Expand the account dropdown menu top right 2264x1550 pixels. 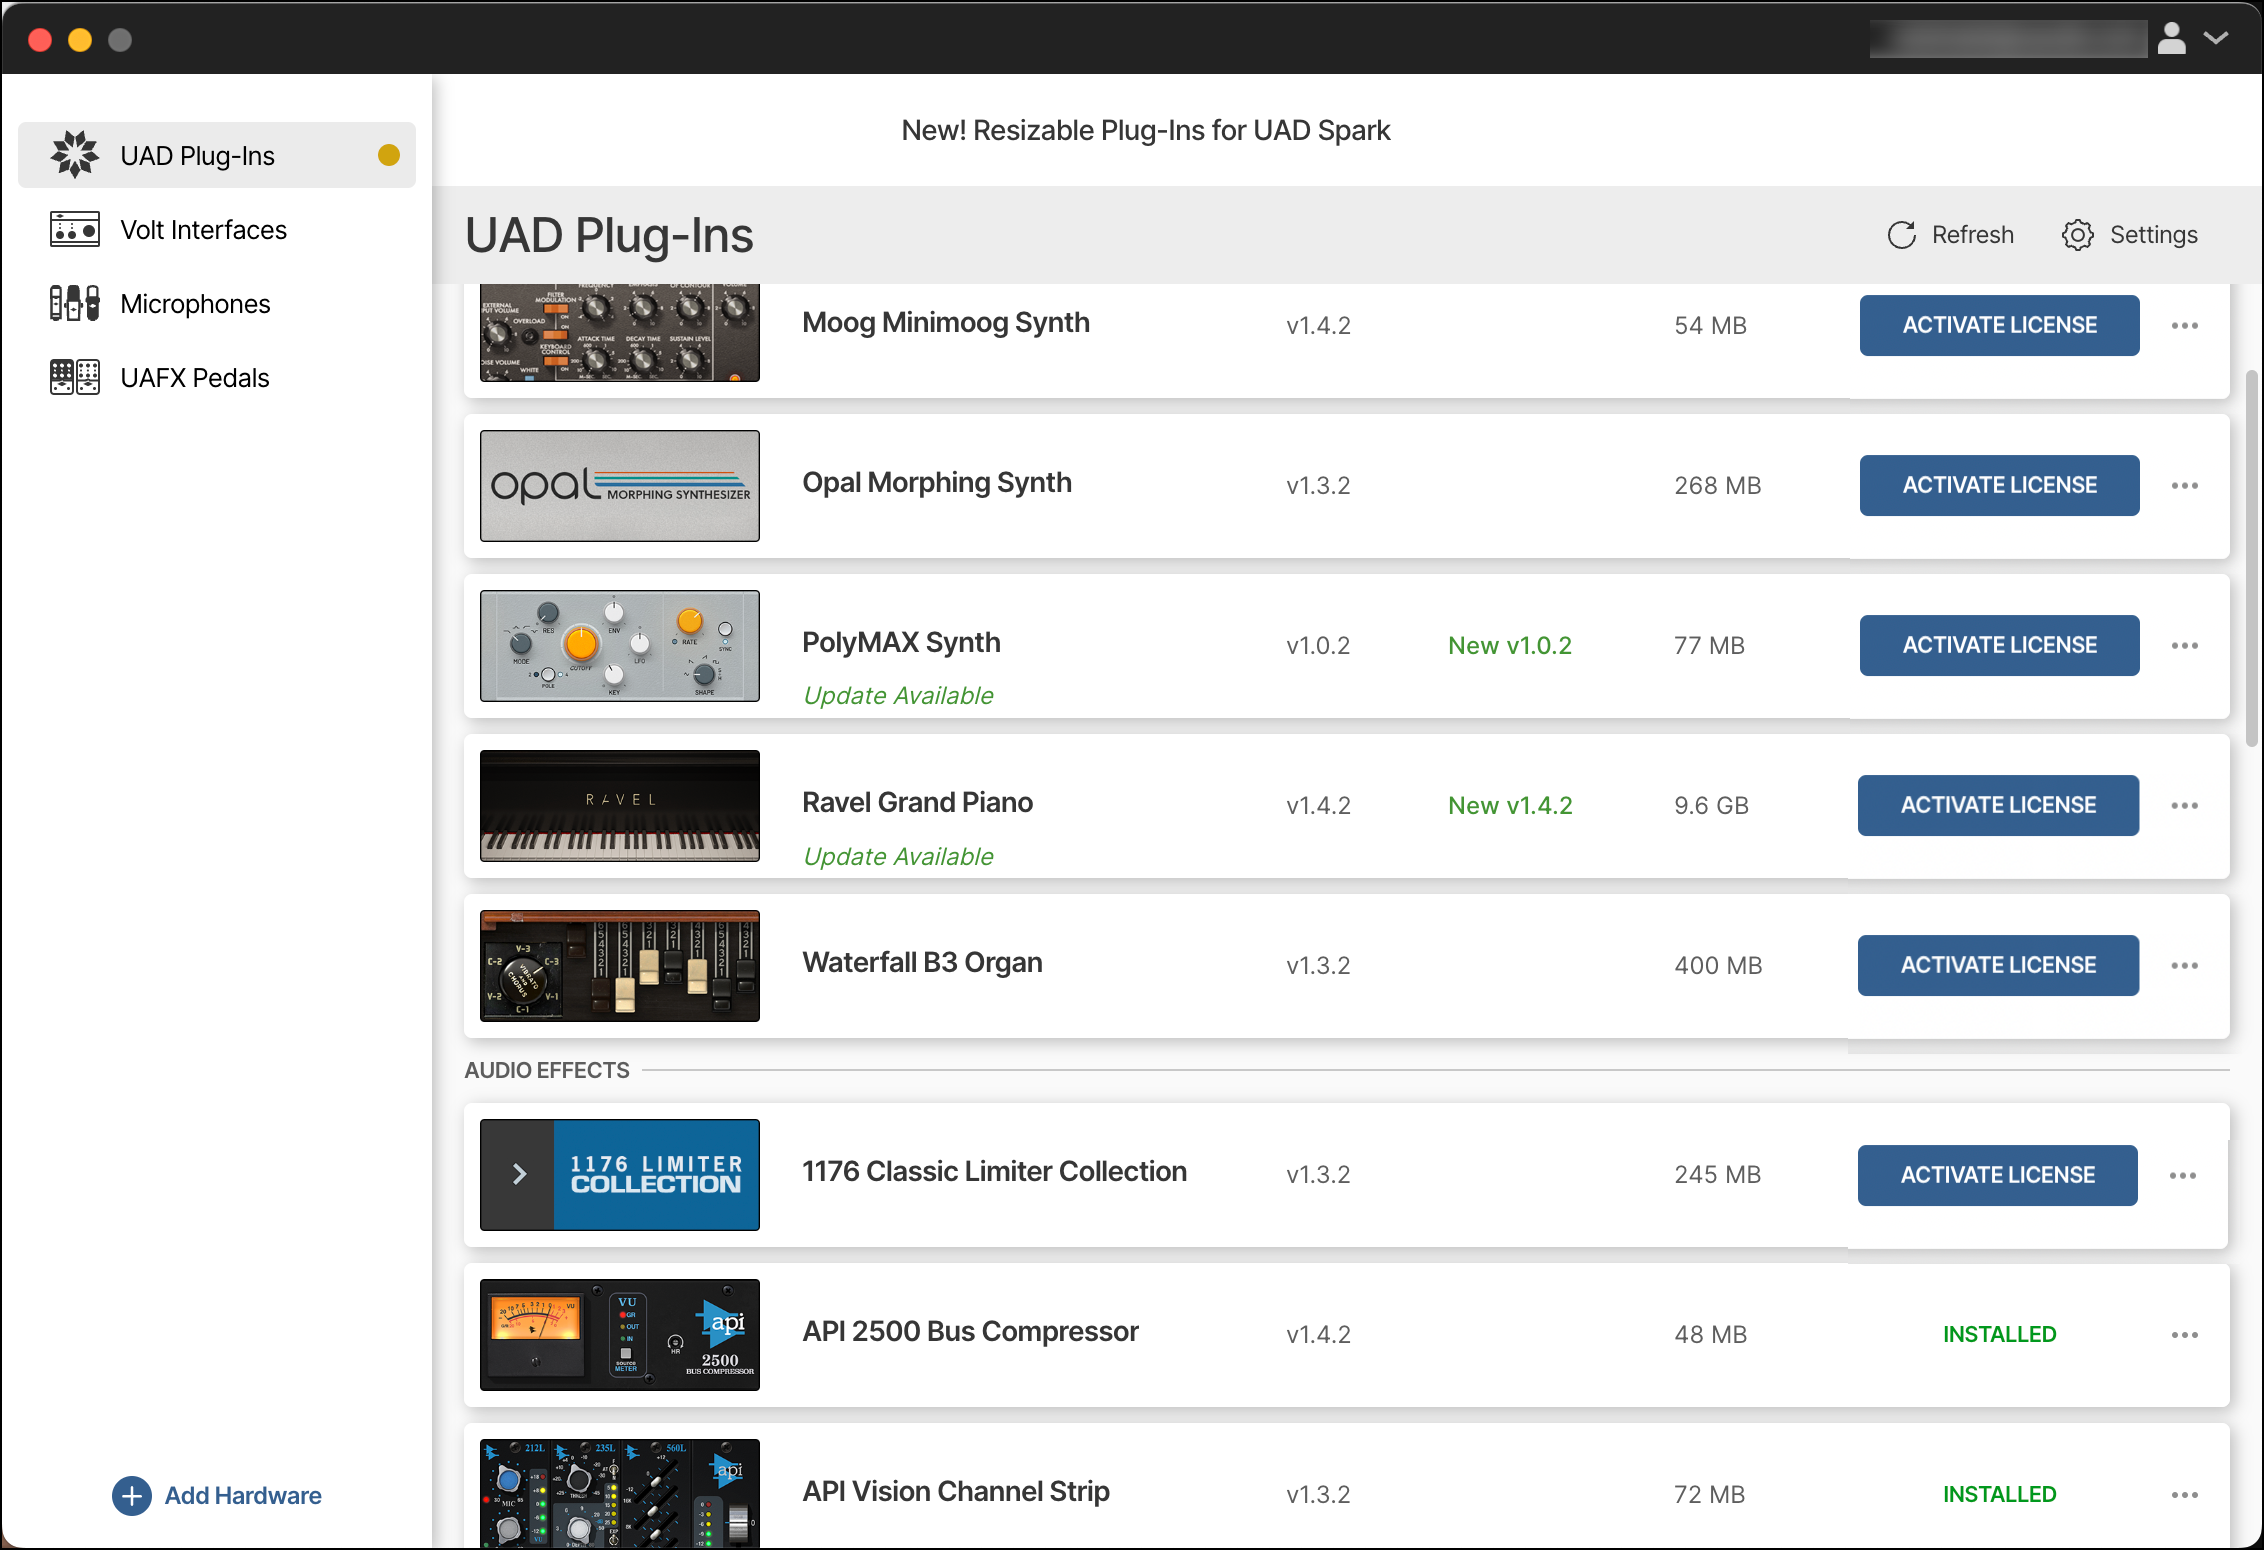2219,38
